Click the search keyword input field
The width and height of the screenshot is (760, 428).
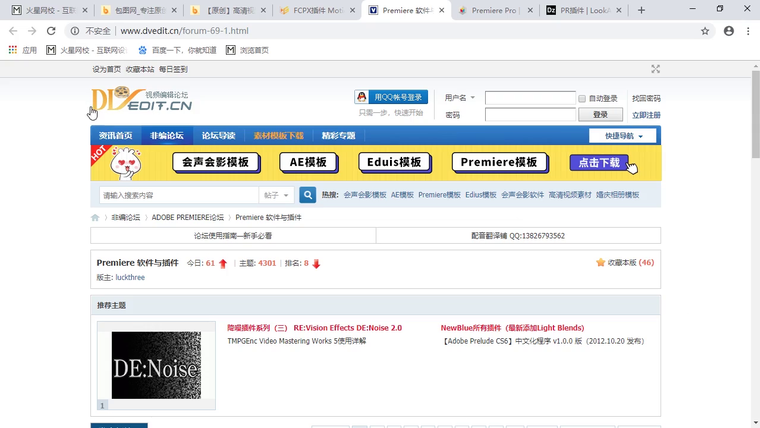coord(178,195)
